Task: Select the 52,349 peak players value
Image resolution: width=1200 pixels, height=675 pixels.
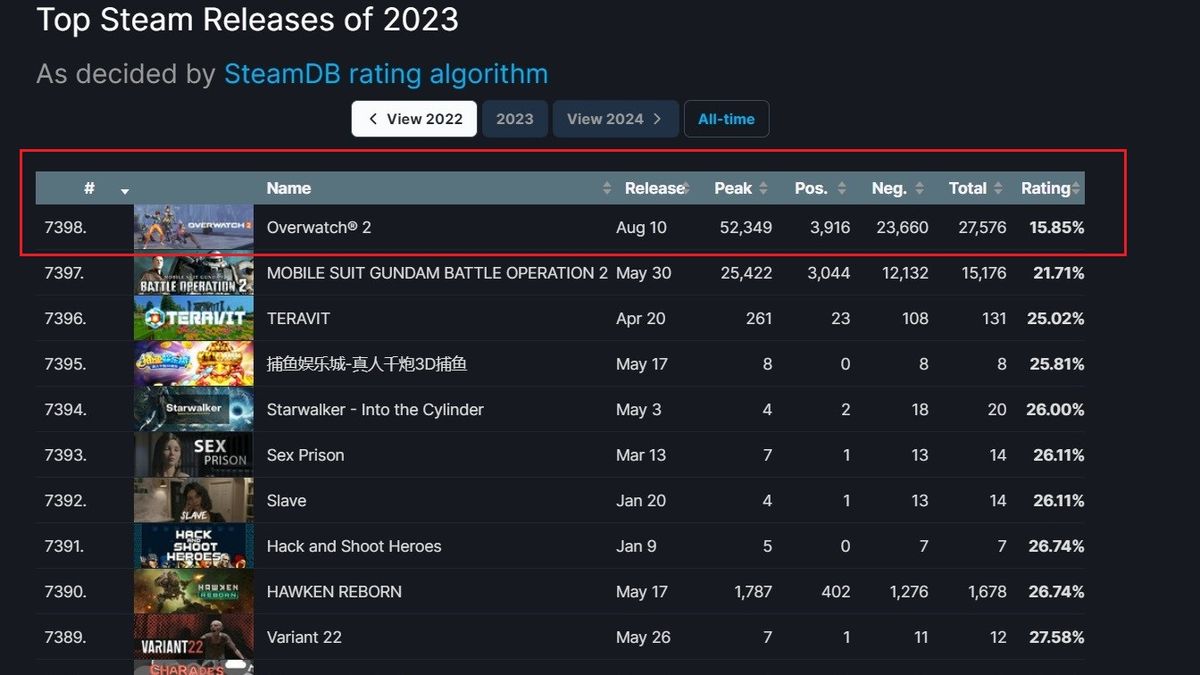Action: click(x=746, y=227)
